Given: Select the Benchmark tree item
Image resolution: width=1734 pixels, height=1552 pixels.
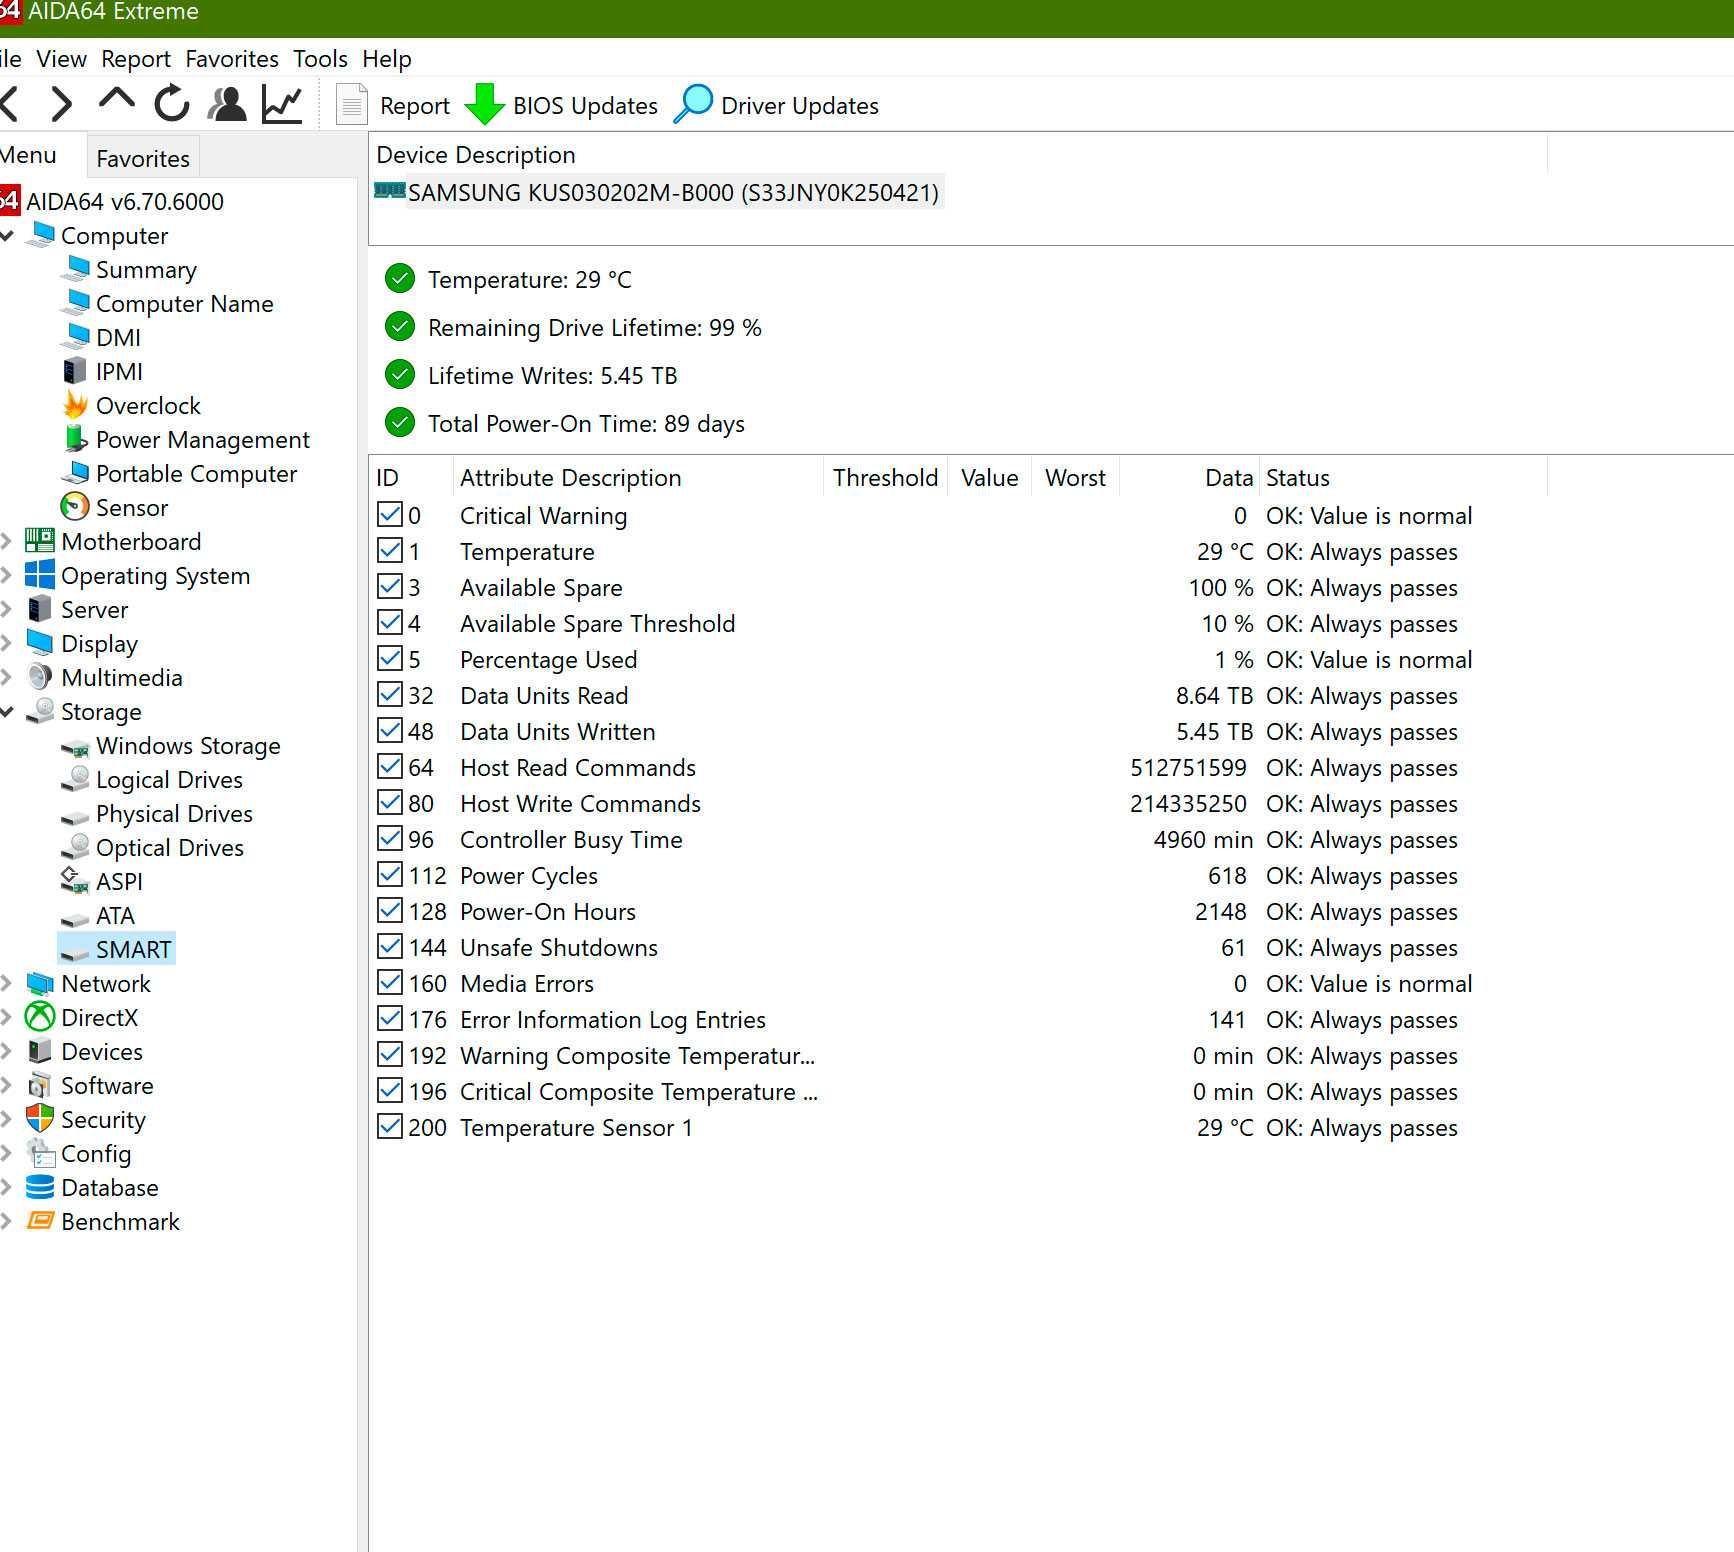Looking at the screenshot, I should click(x=120, y=1222).
